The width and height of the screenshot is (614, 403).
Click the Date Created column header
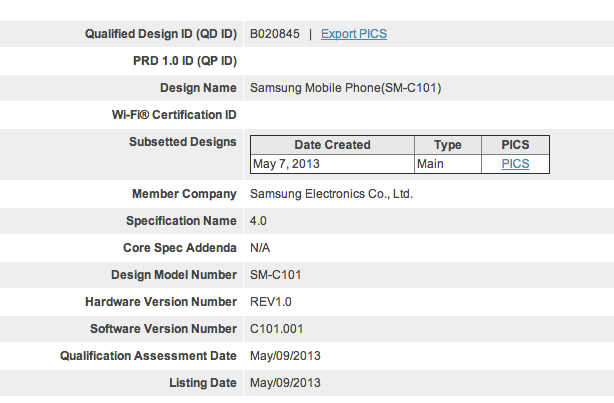point(332,145)
